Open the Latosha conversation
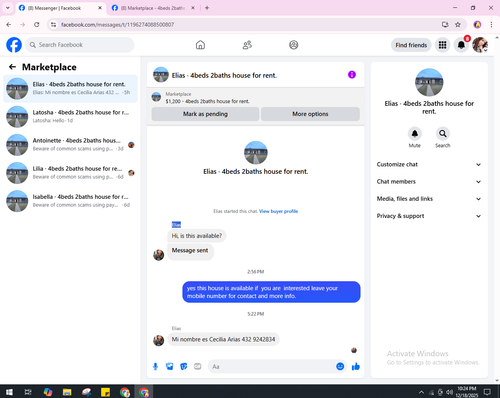Image resolution: width=500 pixels, height=398 pixels. pyautogui.click(x=70, y=117)
